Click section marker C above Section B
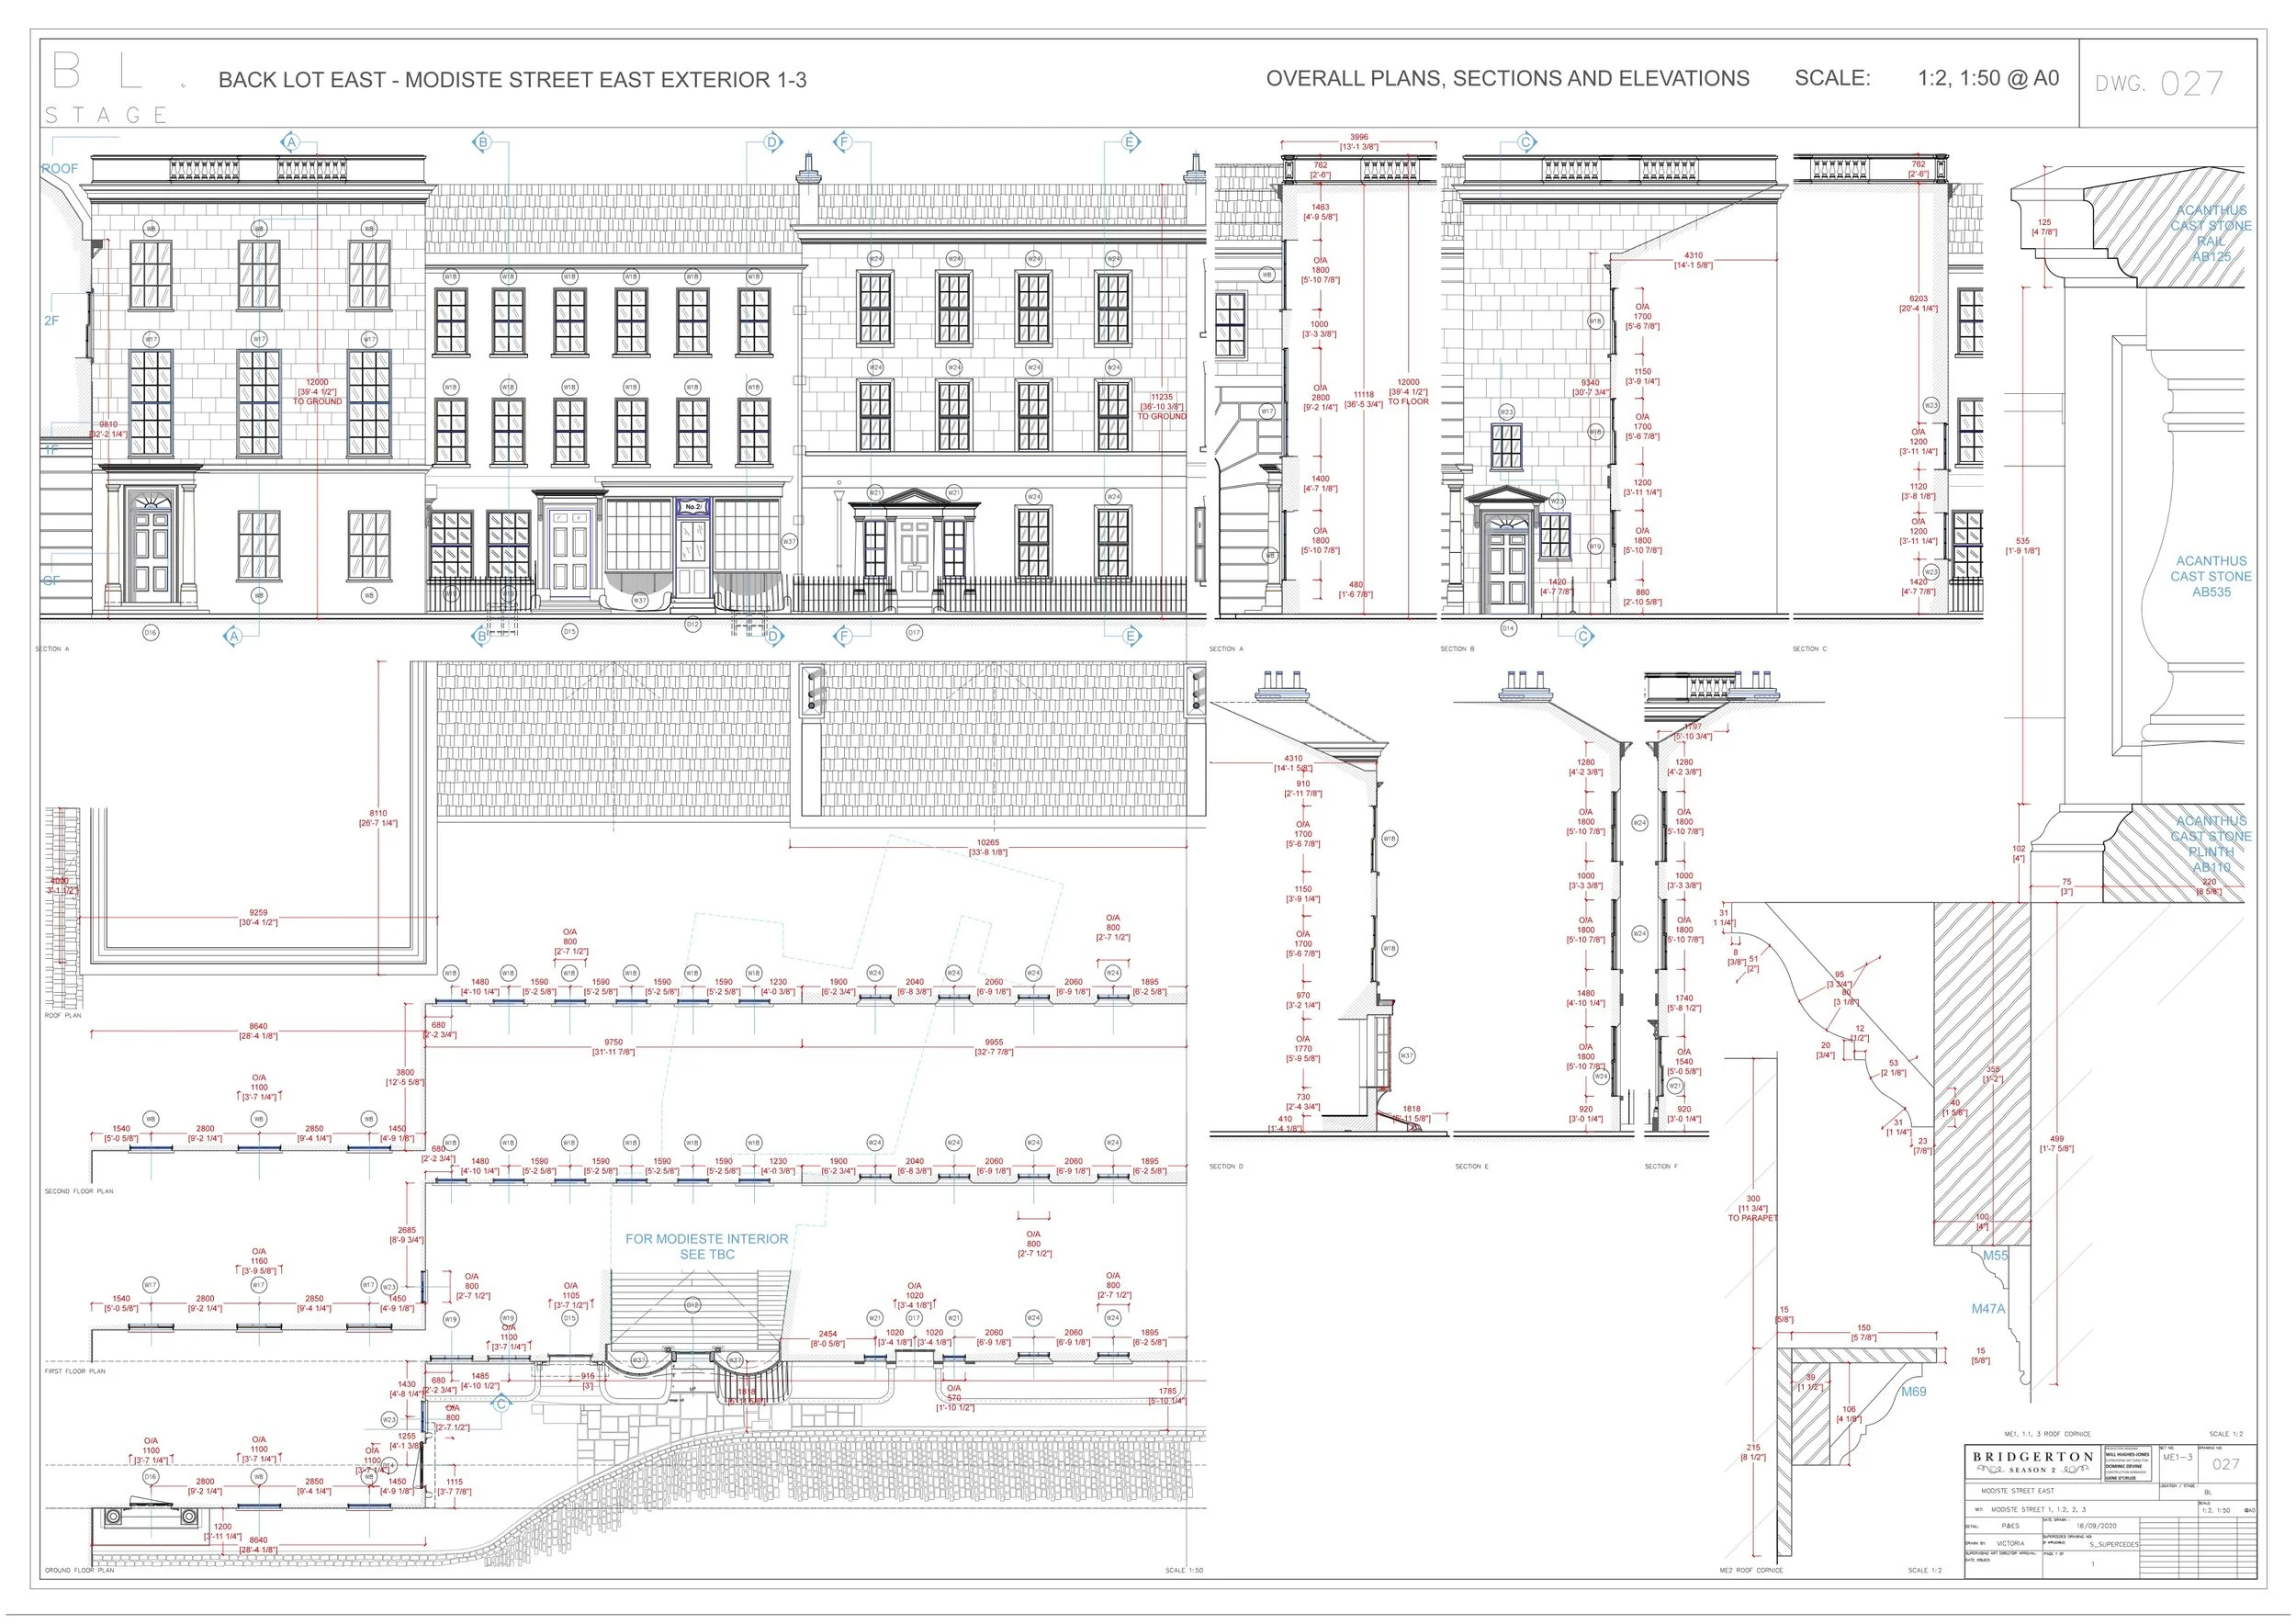Screen dimensions: 2296x1624 [1526, 142]
